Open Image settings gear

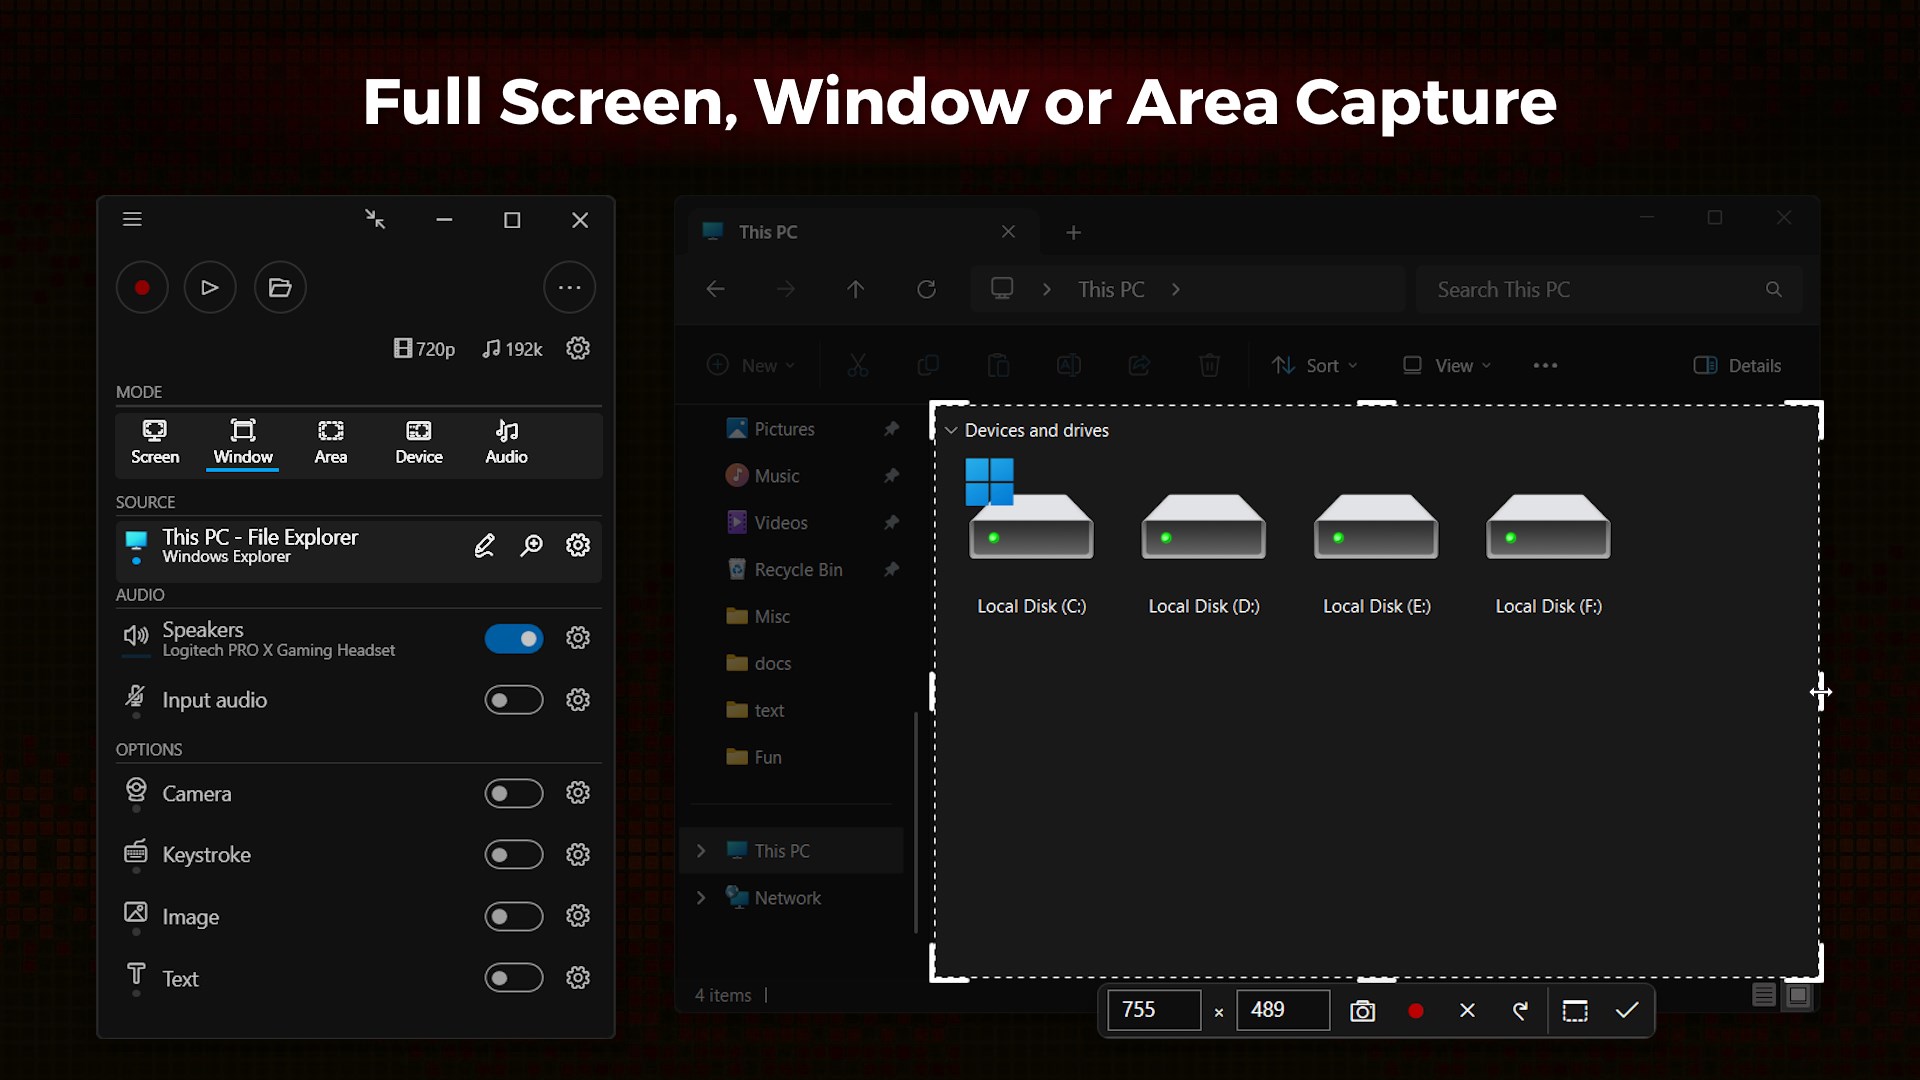pyautogui.click(x=578, y=916)
